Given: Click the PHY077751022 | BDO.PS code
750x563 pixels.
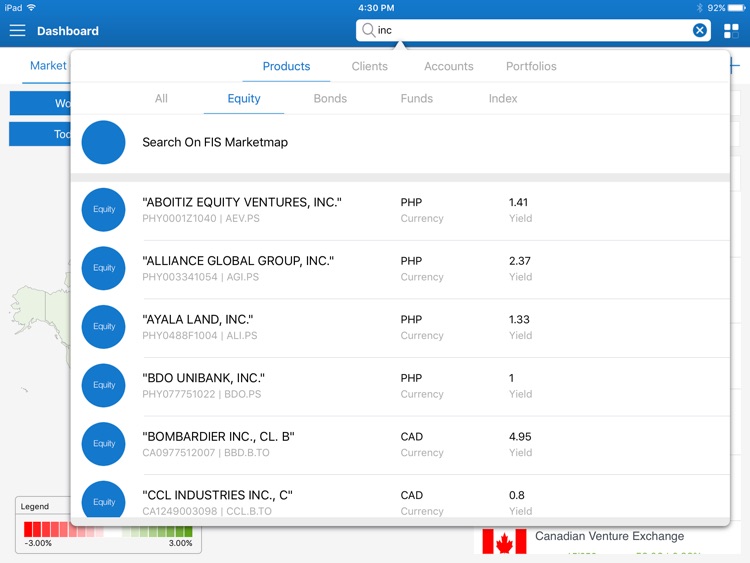Looking at the screenshot, I should coord(201,394).
